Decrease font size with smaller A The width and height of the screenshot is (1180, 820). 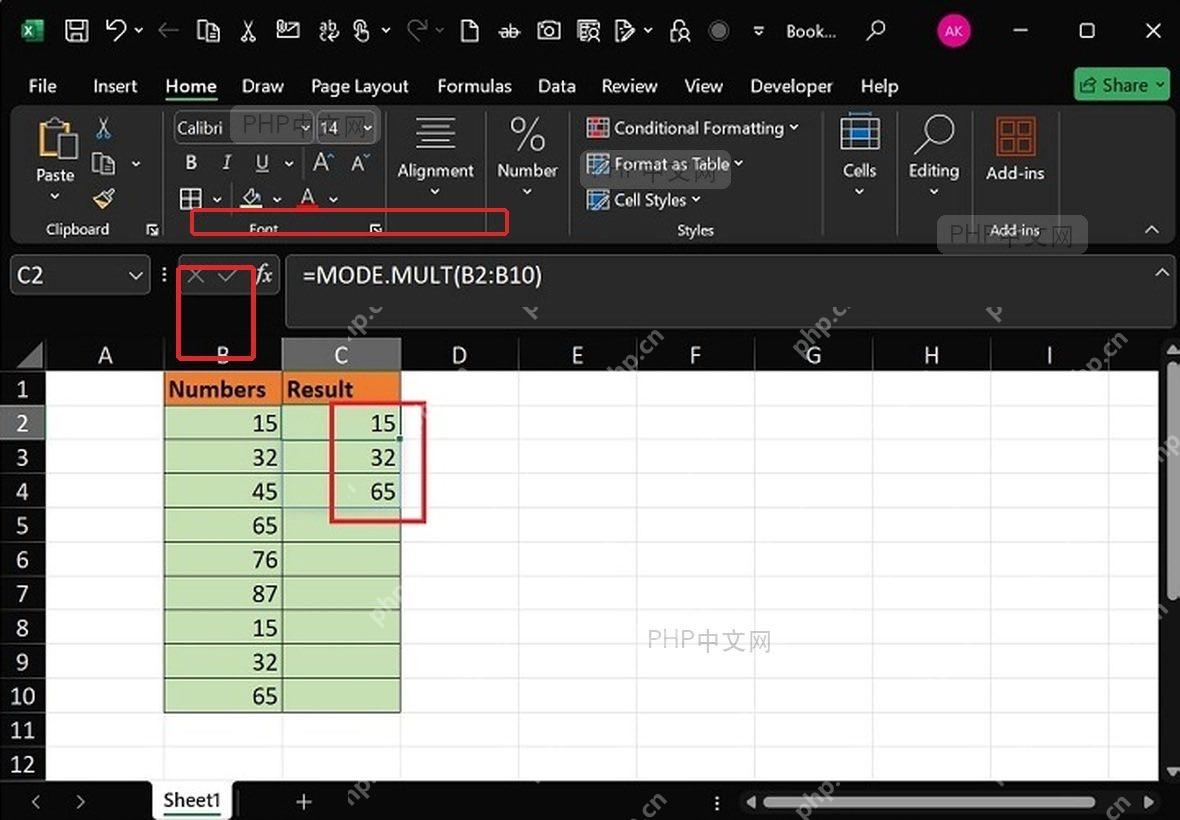click(x=360, y=162)
